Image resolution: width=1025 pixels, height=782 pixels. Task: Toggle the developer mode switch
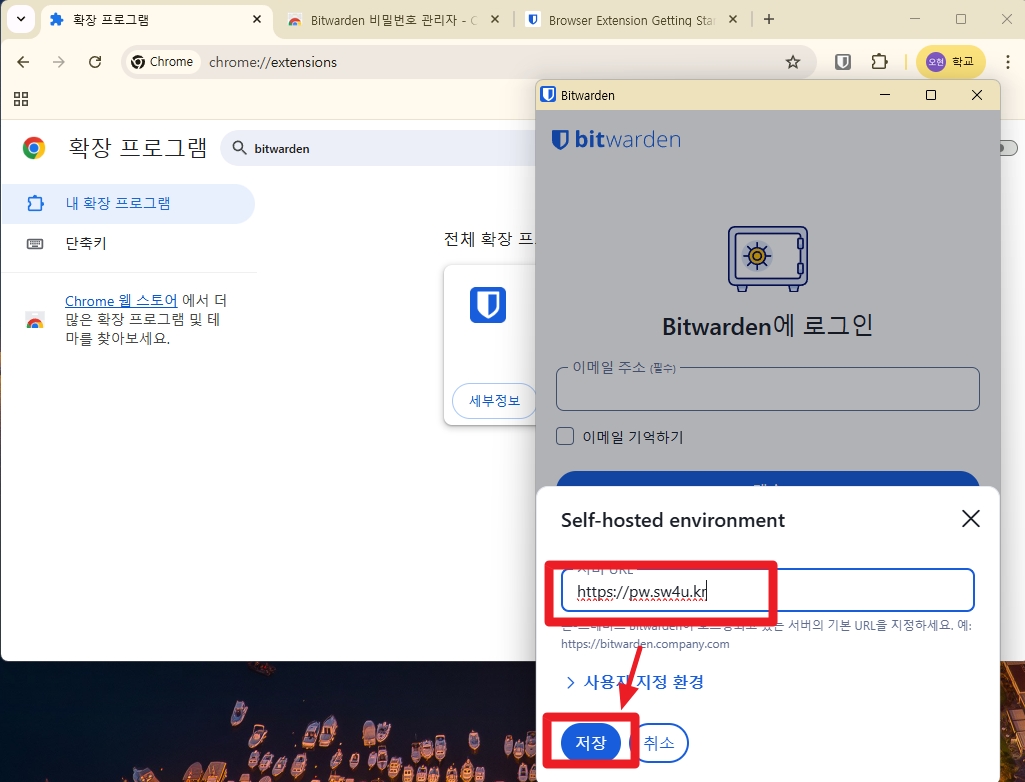tap(1006, 147)
